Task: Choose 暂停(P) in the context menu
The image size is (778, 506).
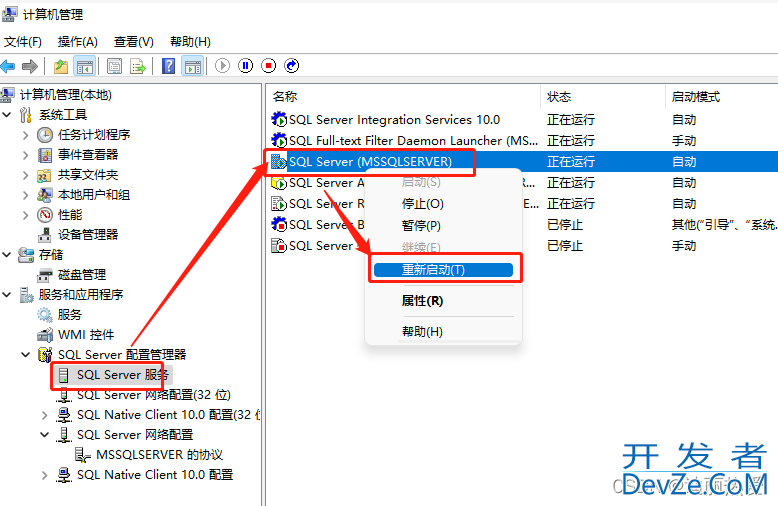Action: coord(421,226)
